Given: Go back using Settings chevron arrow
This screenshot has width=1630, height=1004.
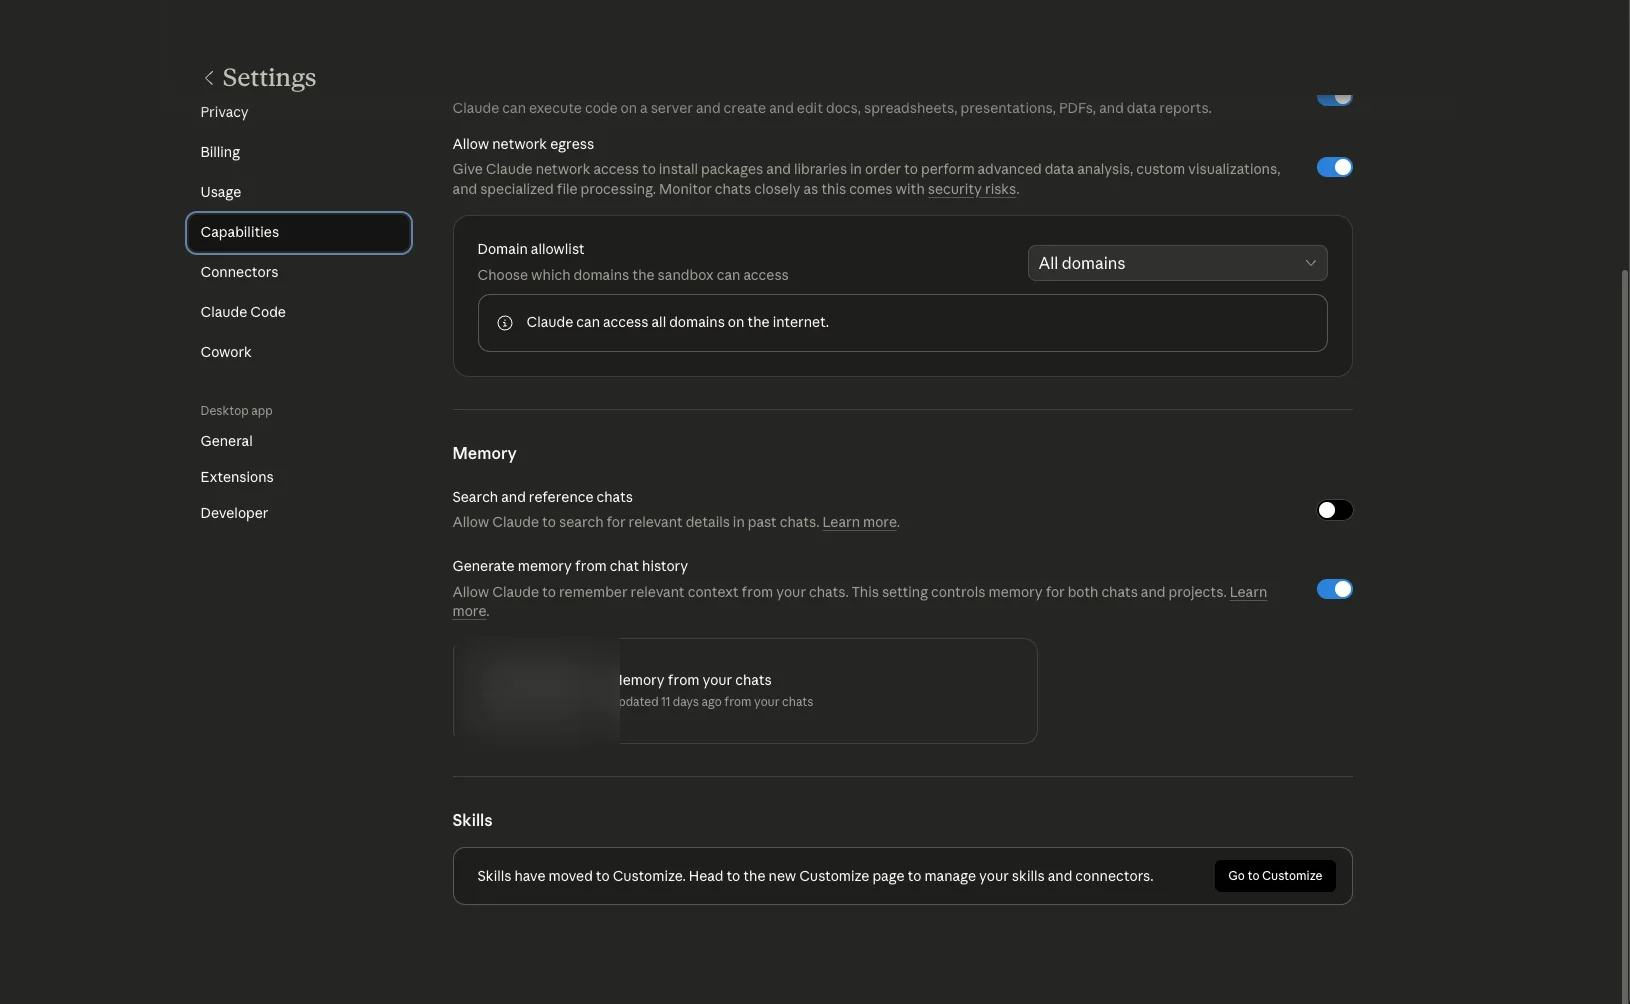Looking at the screenshot, I should 209,78.
